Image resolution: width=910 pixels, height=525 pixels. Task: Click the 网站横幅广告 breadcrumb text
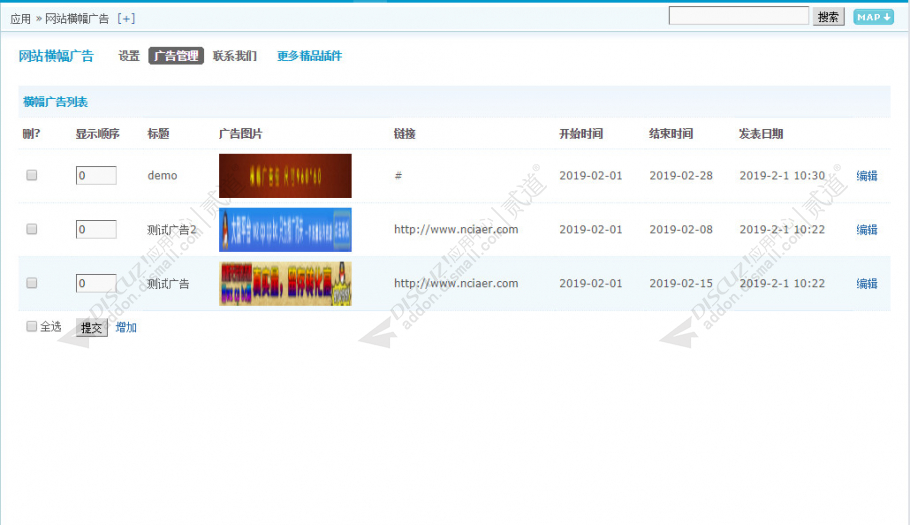[x=77, y=19]
